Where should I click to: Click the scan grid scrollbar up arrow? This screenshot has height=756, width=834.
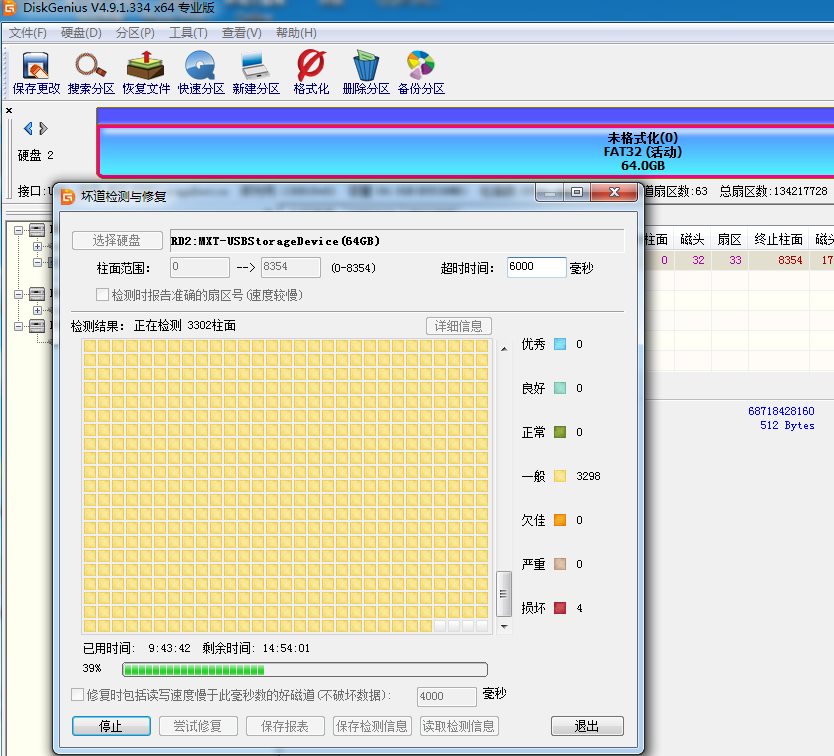[504, 348]
